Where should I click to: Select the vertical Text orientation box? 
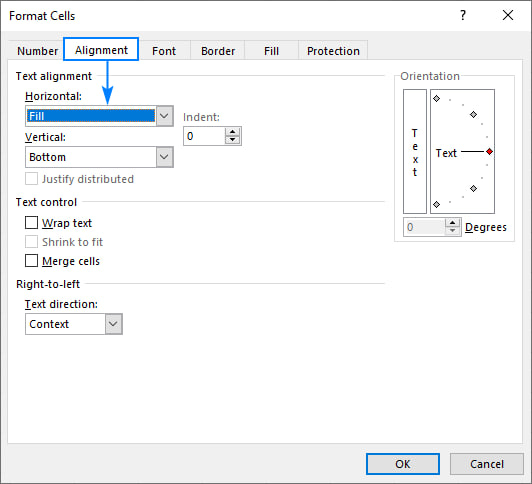click(x=415, y=151)
